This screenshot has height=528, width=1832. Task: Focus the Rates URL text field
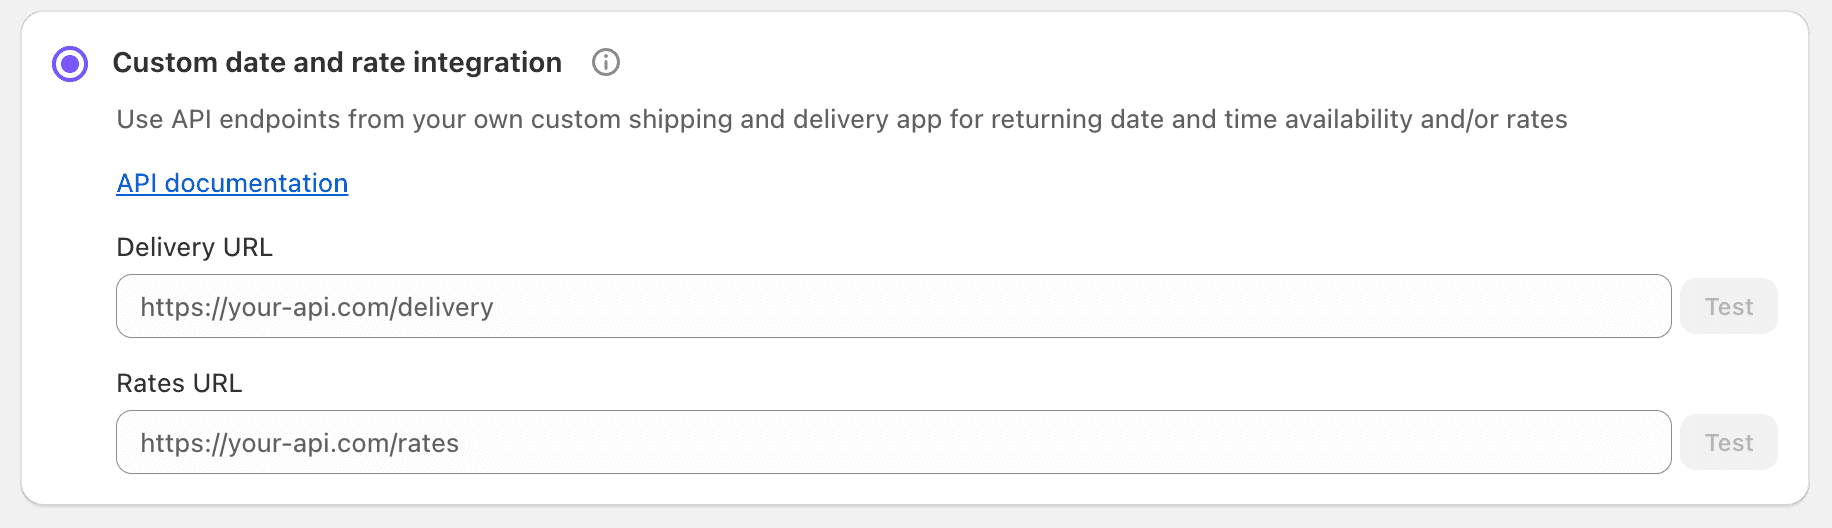point(893,442)
